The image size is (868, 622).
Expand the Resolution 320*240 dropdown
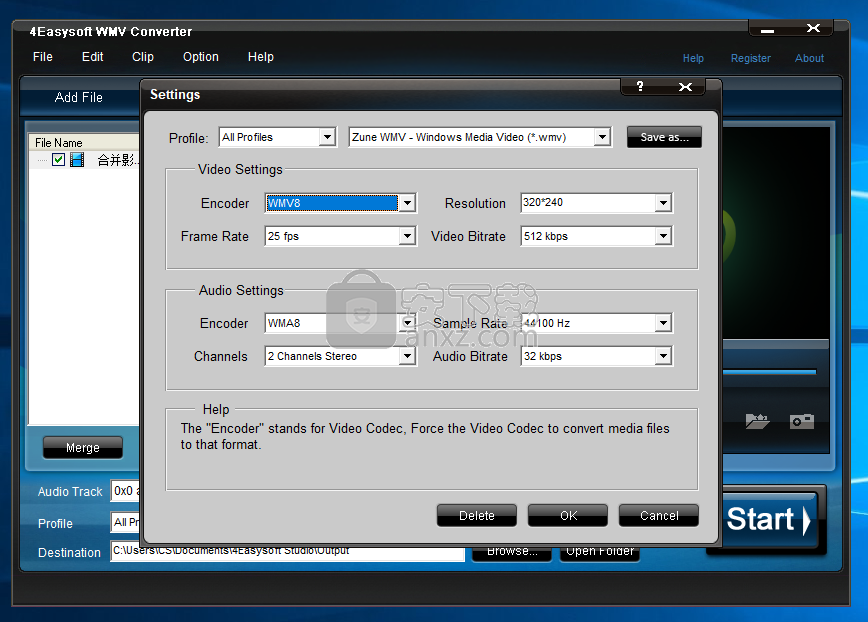pyautogui.click(x=663, y=203)
